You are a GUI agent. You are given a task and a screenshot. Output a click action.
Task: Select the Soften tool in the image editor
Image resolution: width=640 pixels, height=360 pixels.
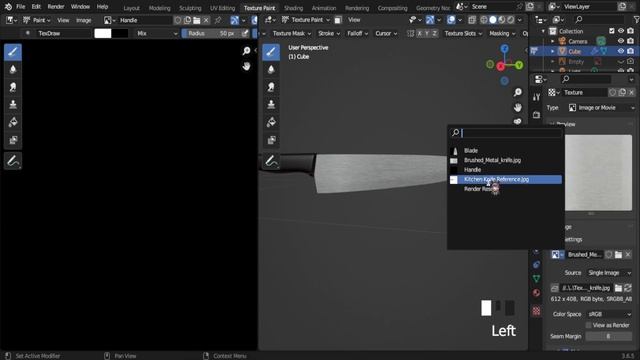pyautogui.click(x=13, y=69)
